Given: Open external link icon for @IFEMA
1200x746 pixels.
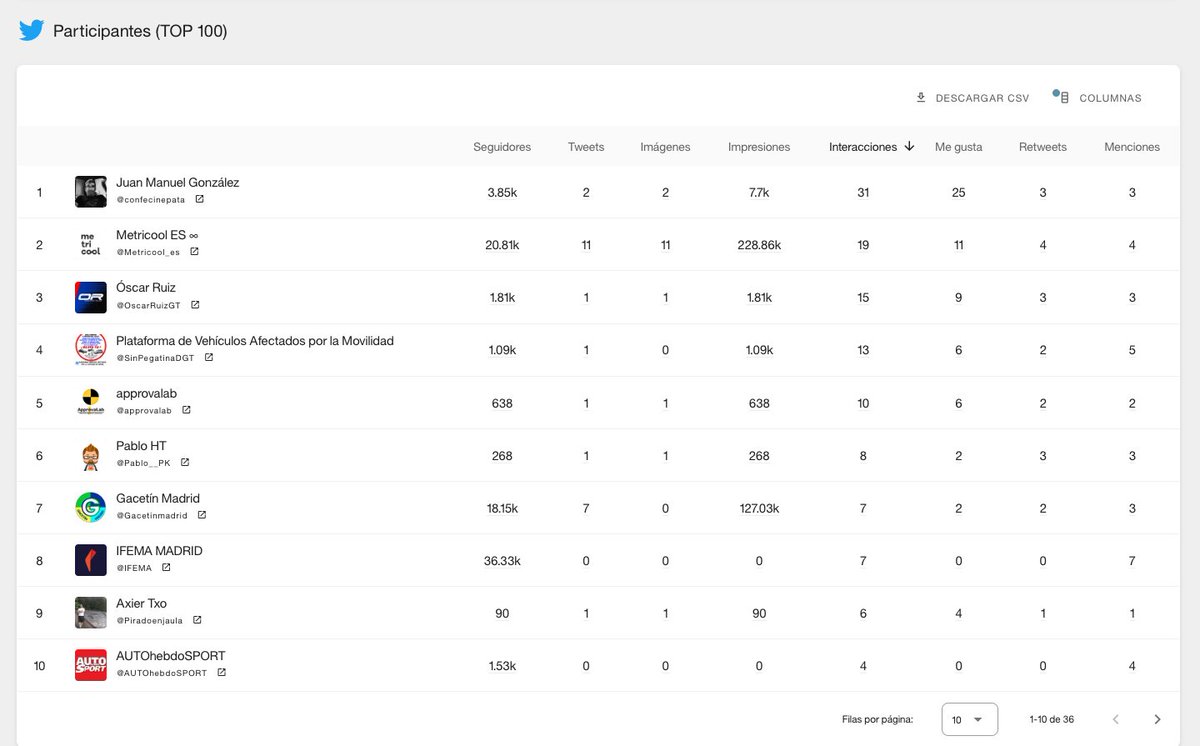Looking at the screenshot, I should tap(166, 567).
